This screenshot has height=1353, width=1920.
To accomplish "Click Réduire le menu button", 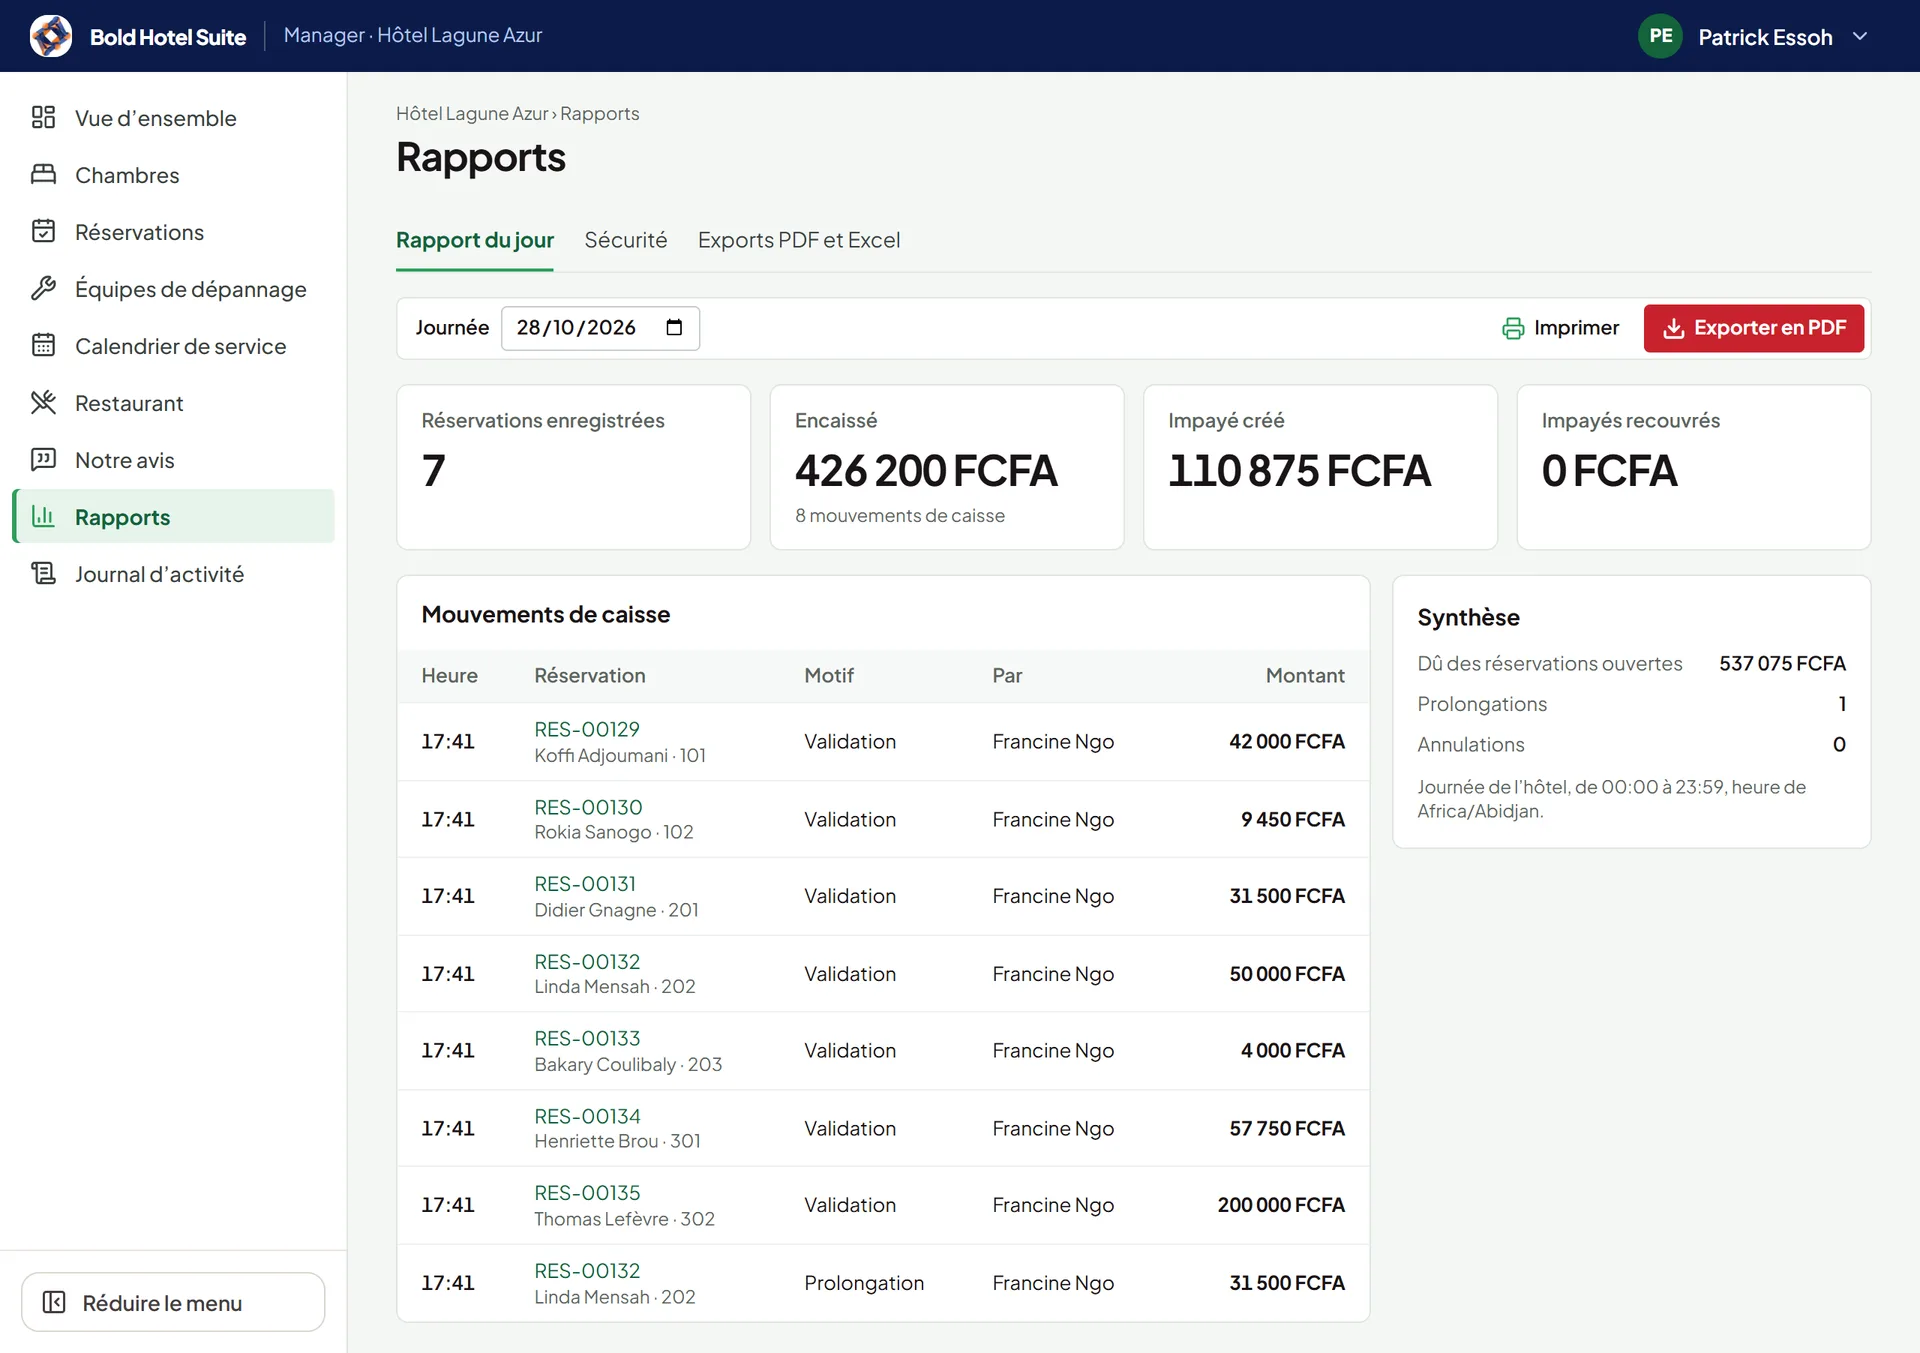I will (173, 1302).
